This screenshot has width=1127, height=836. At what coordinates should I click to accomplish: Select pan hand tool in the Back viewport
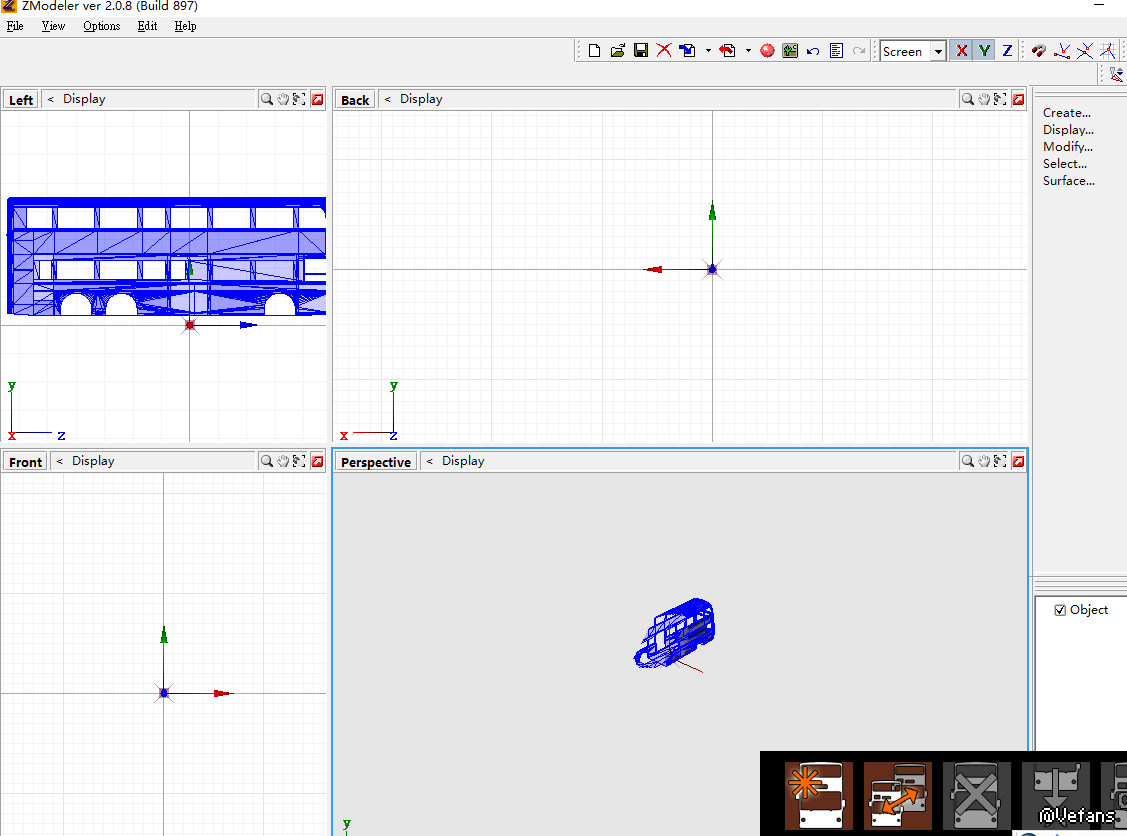coord(984,99)
